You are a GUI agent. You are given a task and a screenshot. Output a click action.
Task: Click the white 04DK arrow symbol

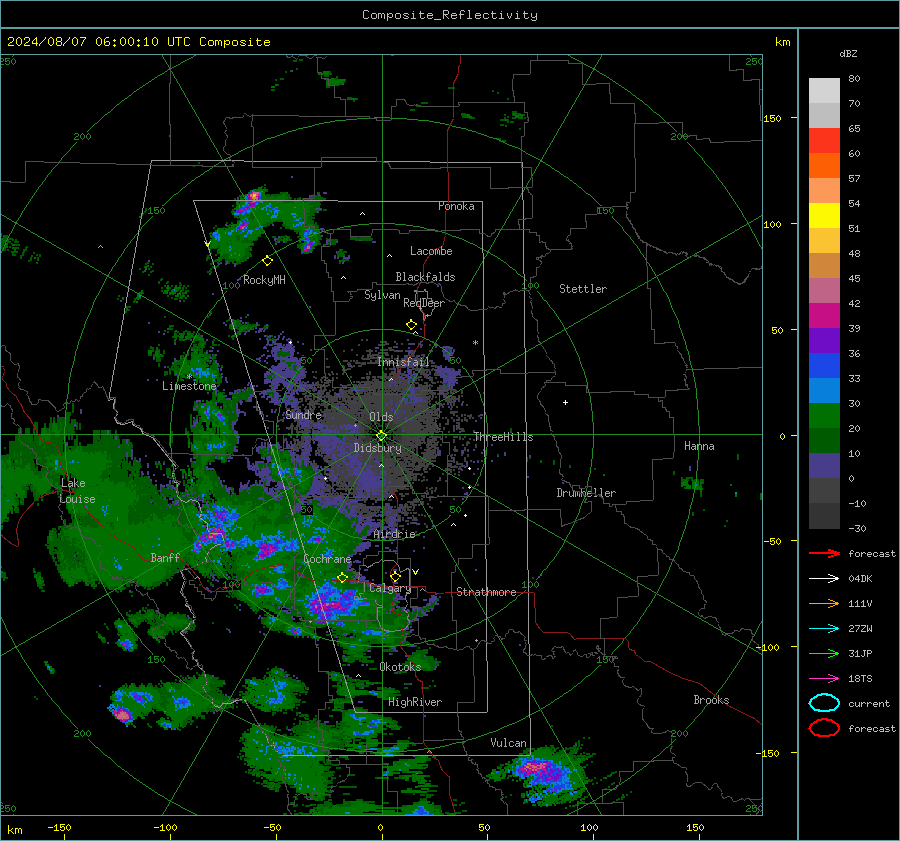824,578
